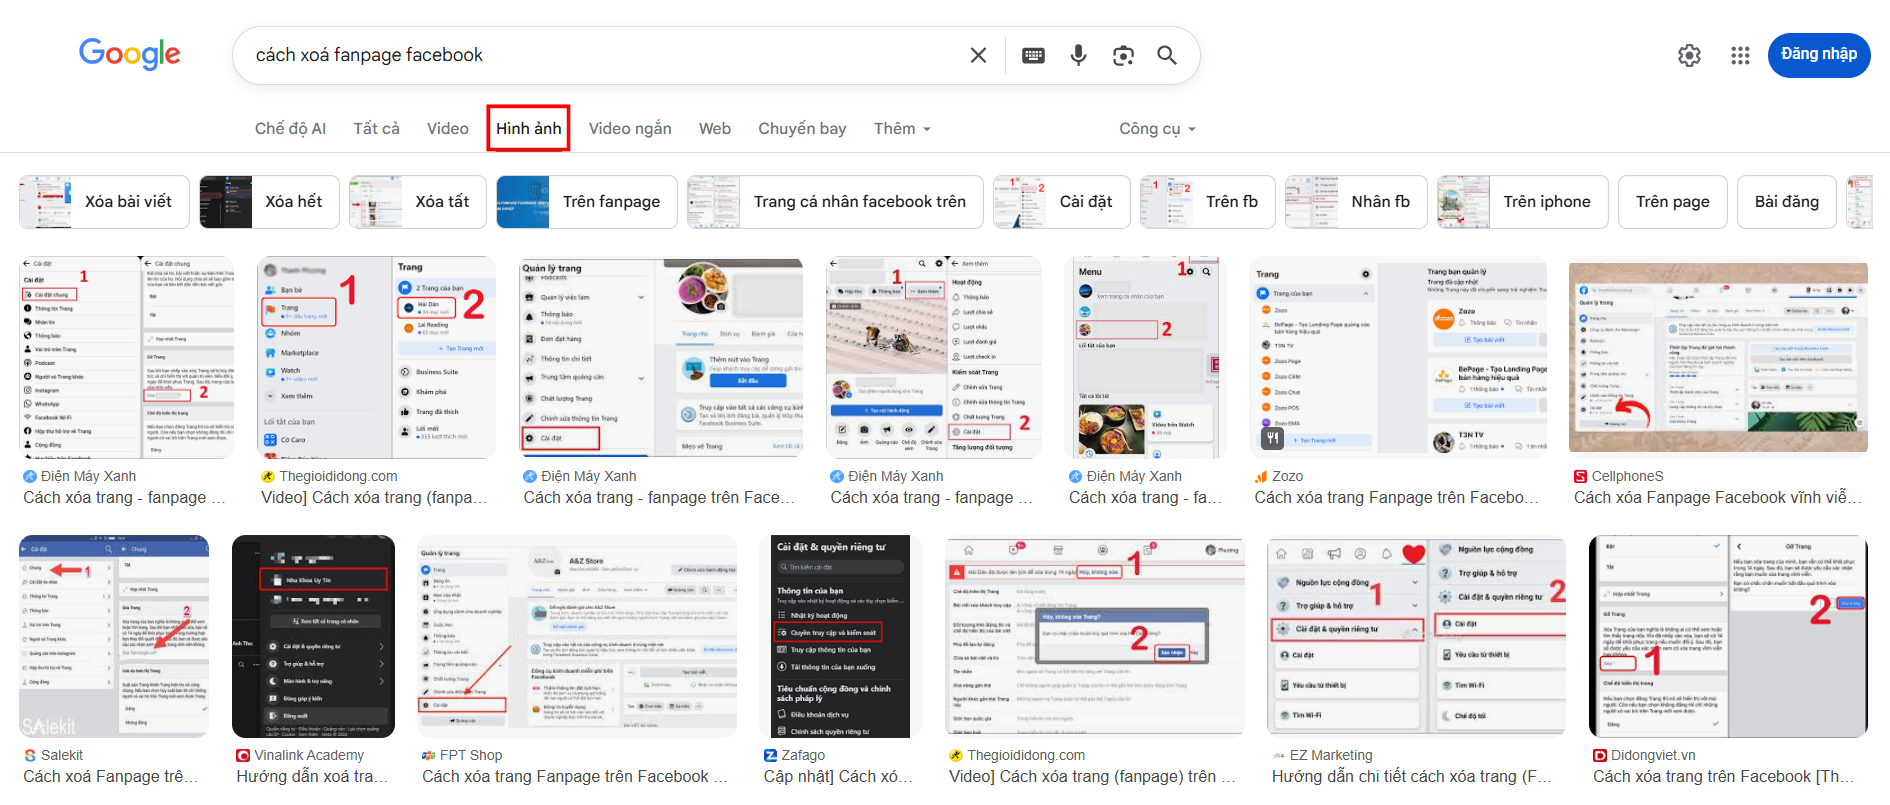Image resolution: width=1890 pixels, height=805 pixels.
Task: Select the Xóa tất filter chip
Action: (417, 201)
